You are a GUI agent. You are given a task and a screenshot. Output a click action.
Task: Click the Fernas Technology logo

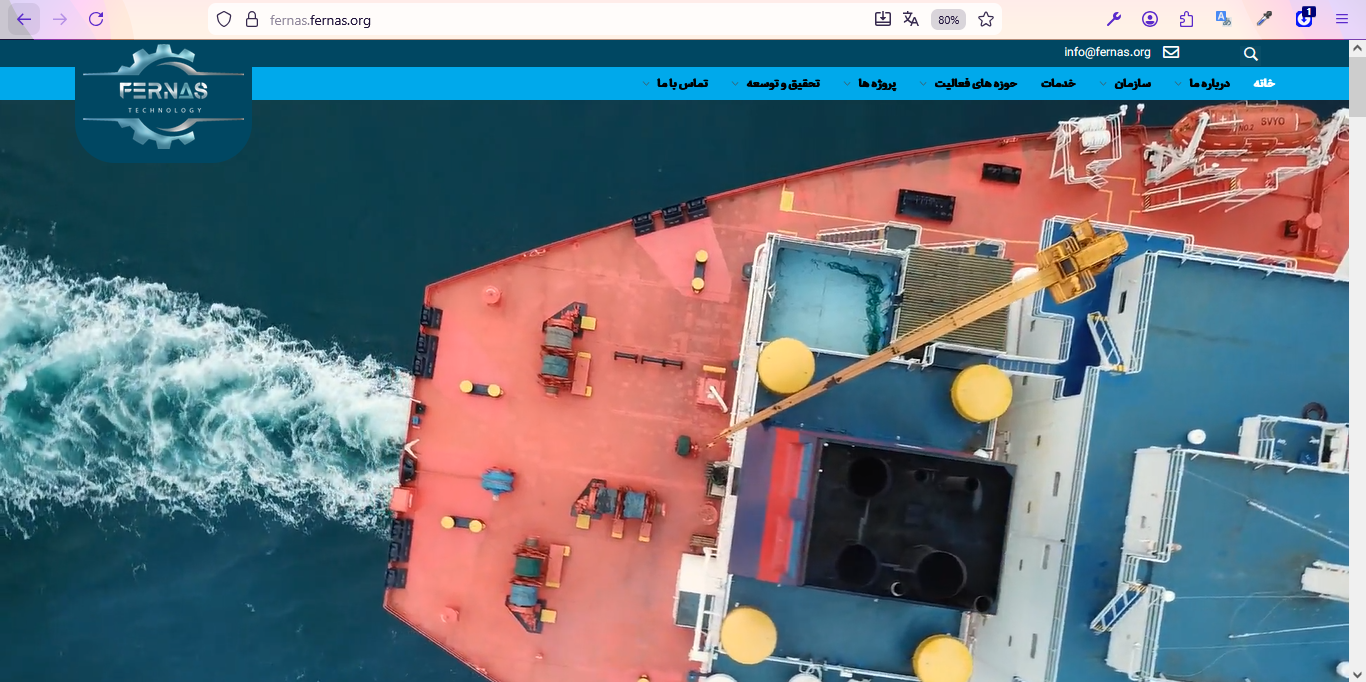point(163,98)
